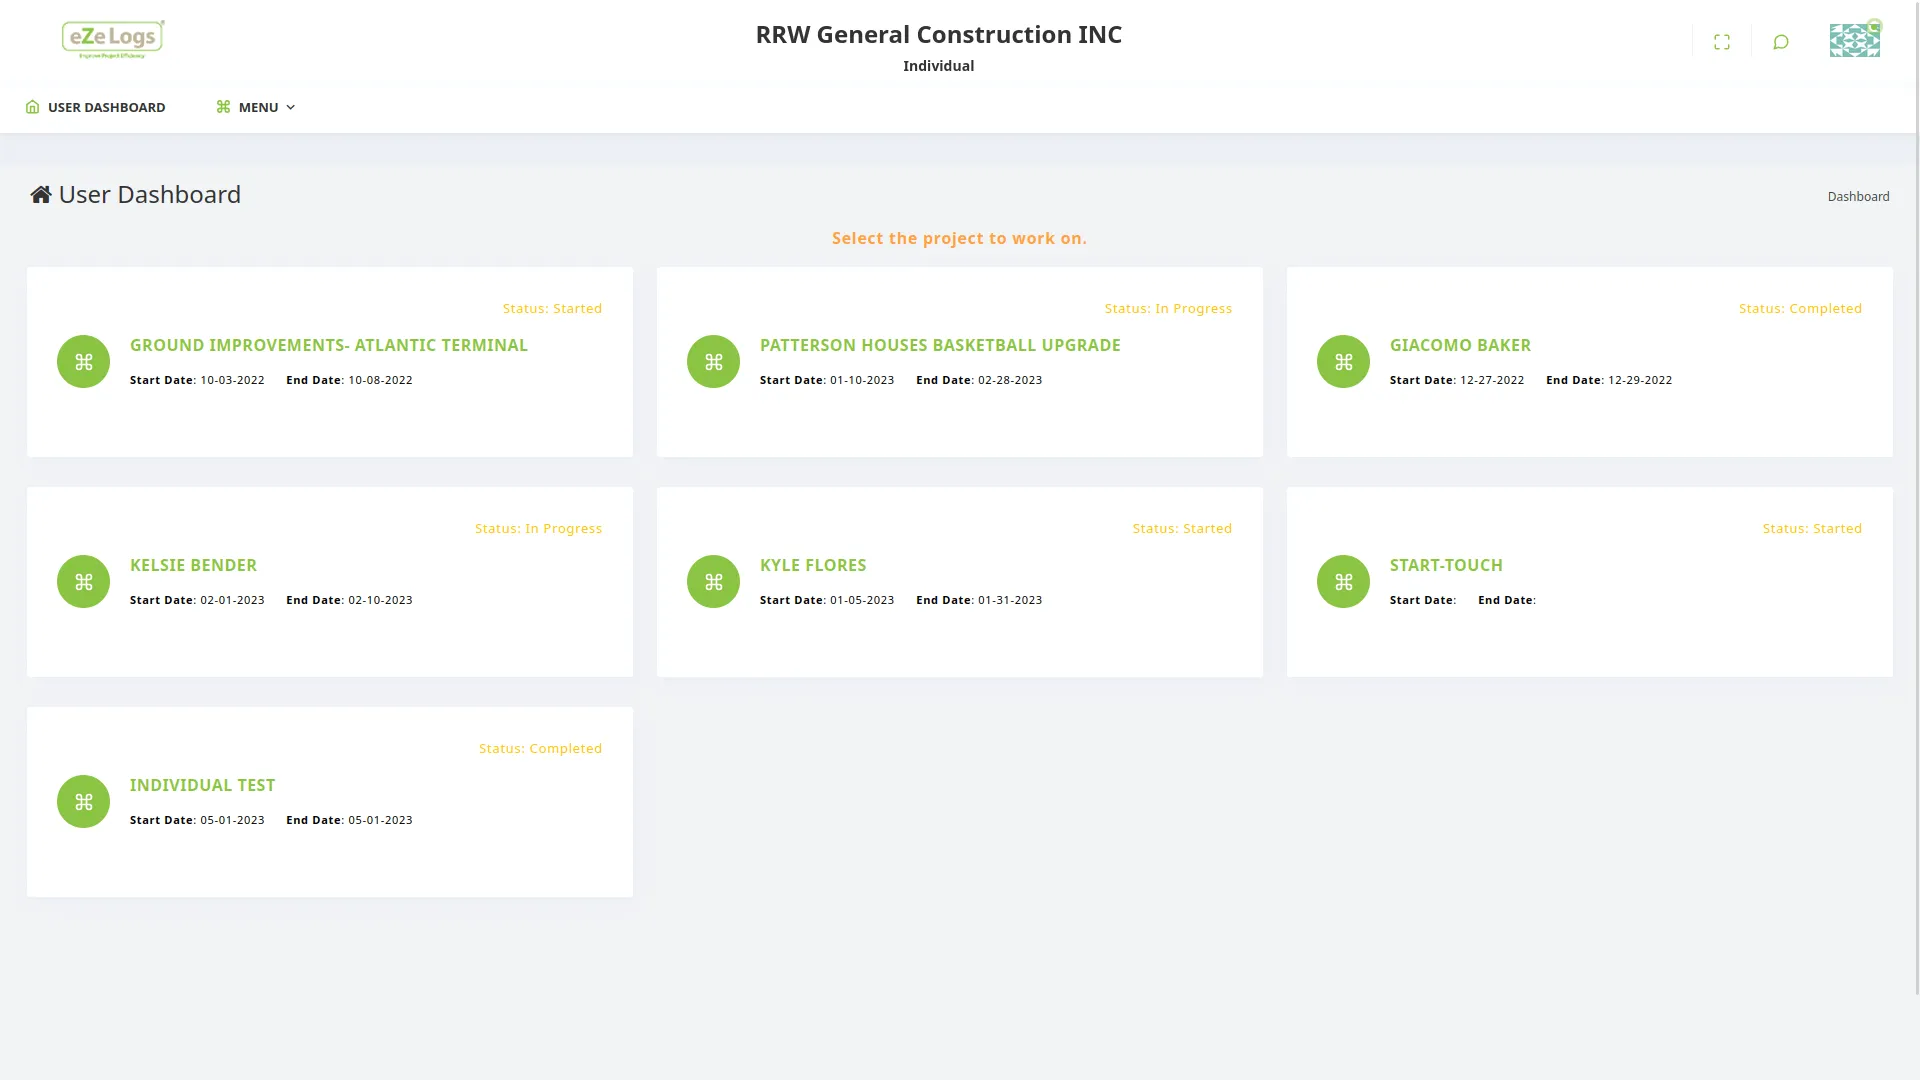Click green icon of Patterson Houses project
Screen dimensions: 1920x1080
click(x=713, y=361)
